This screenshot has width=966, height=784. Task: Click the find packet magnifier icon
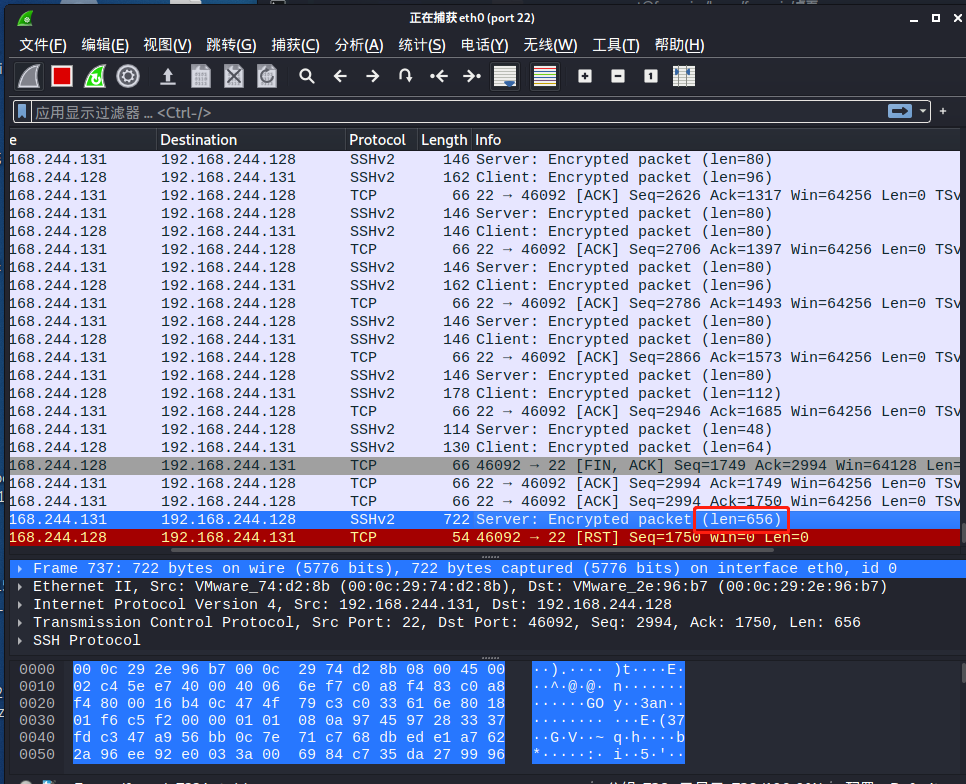tap(307, 76)
